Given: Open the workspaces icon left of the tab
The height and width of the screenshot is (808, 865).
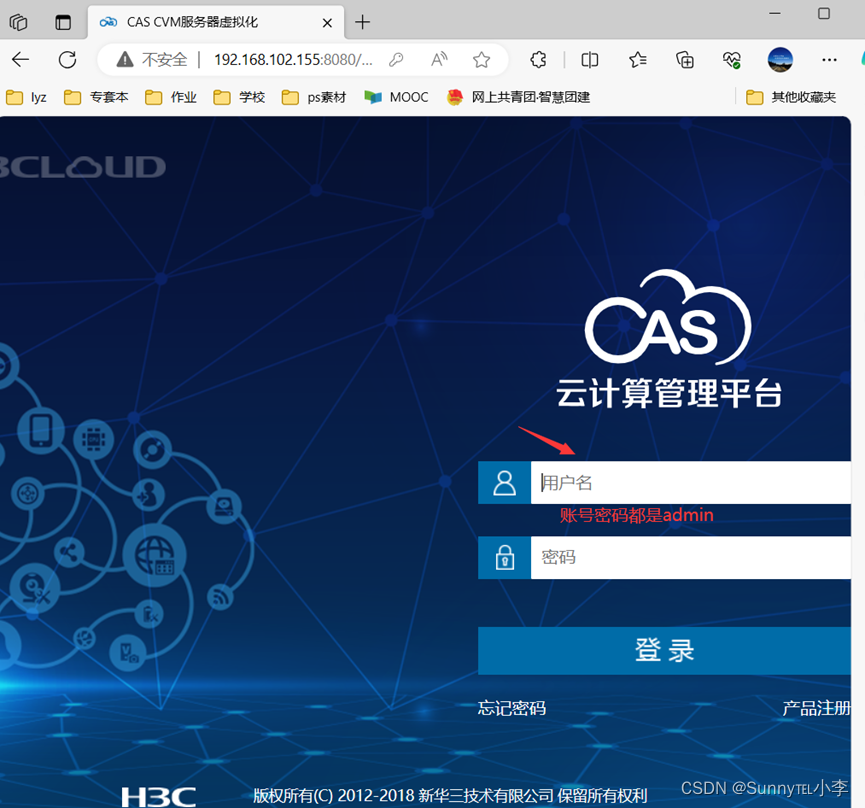Looking at the screenshot, I should click(x=18, y=21).
